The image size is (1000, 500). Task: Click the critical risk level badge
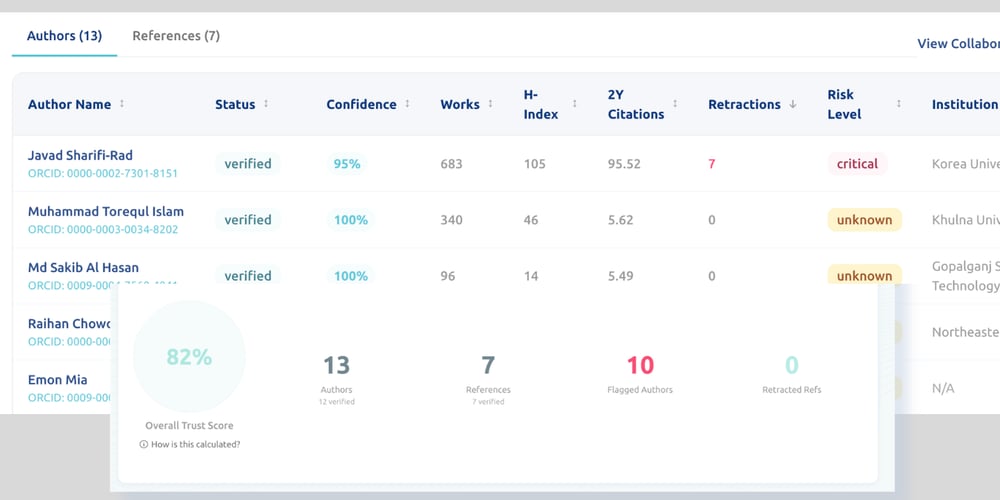(x=857, y=164)
